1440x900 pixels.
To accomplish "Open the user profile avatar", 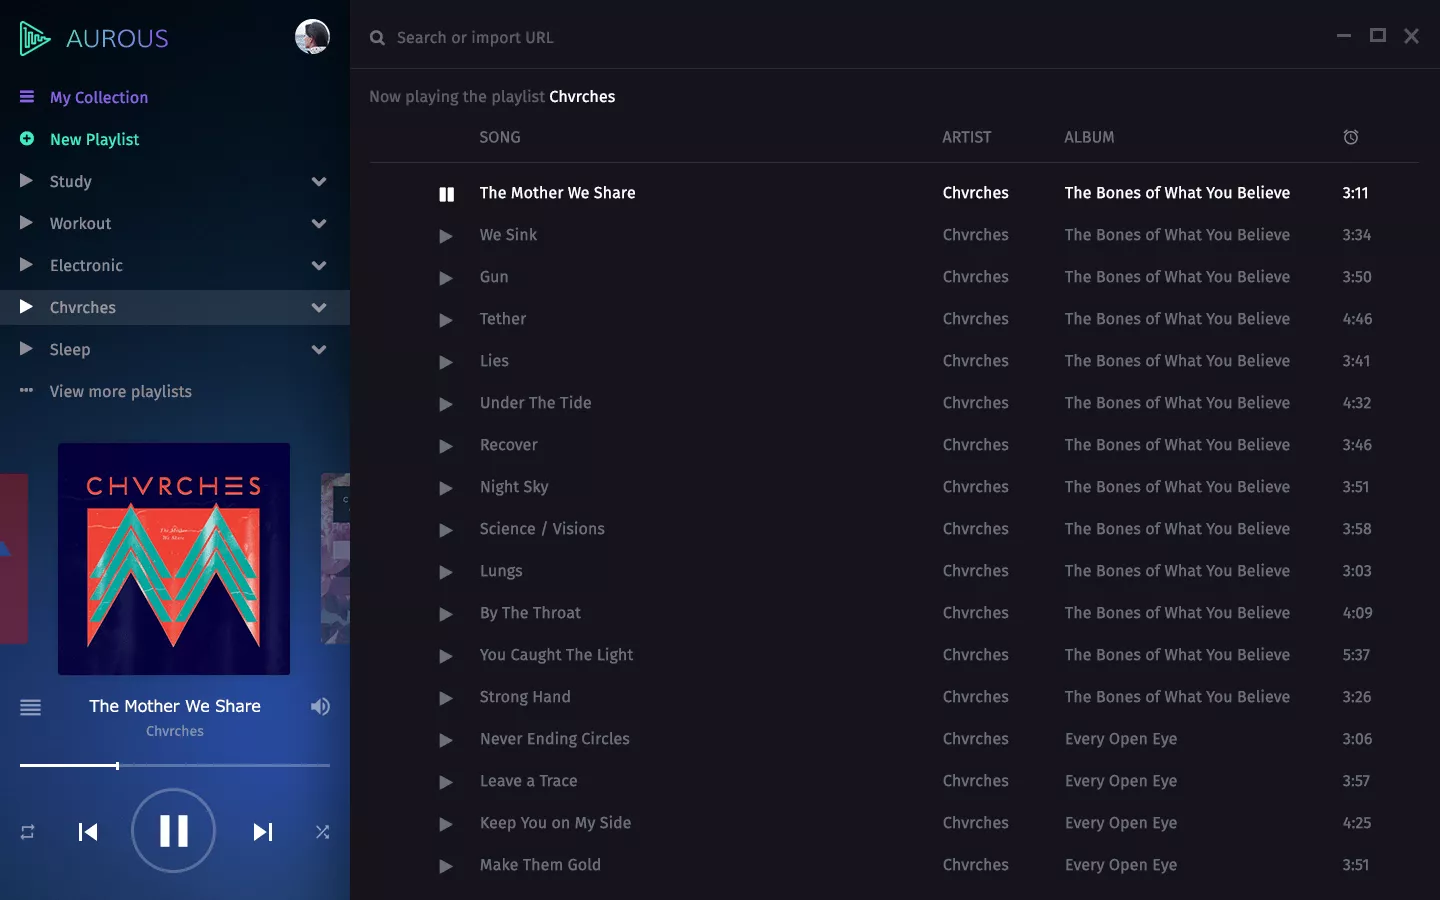I will [312, 36].
